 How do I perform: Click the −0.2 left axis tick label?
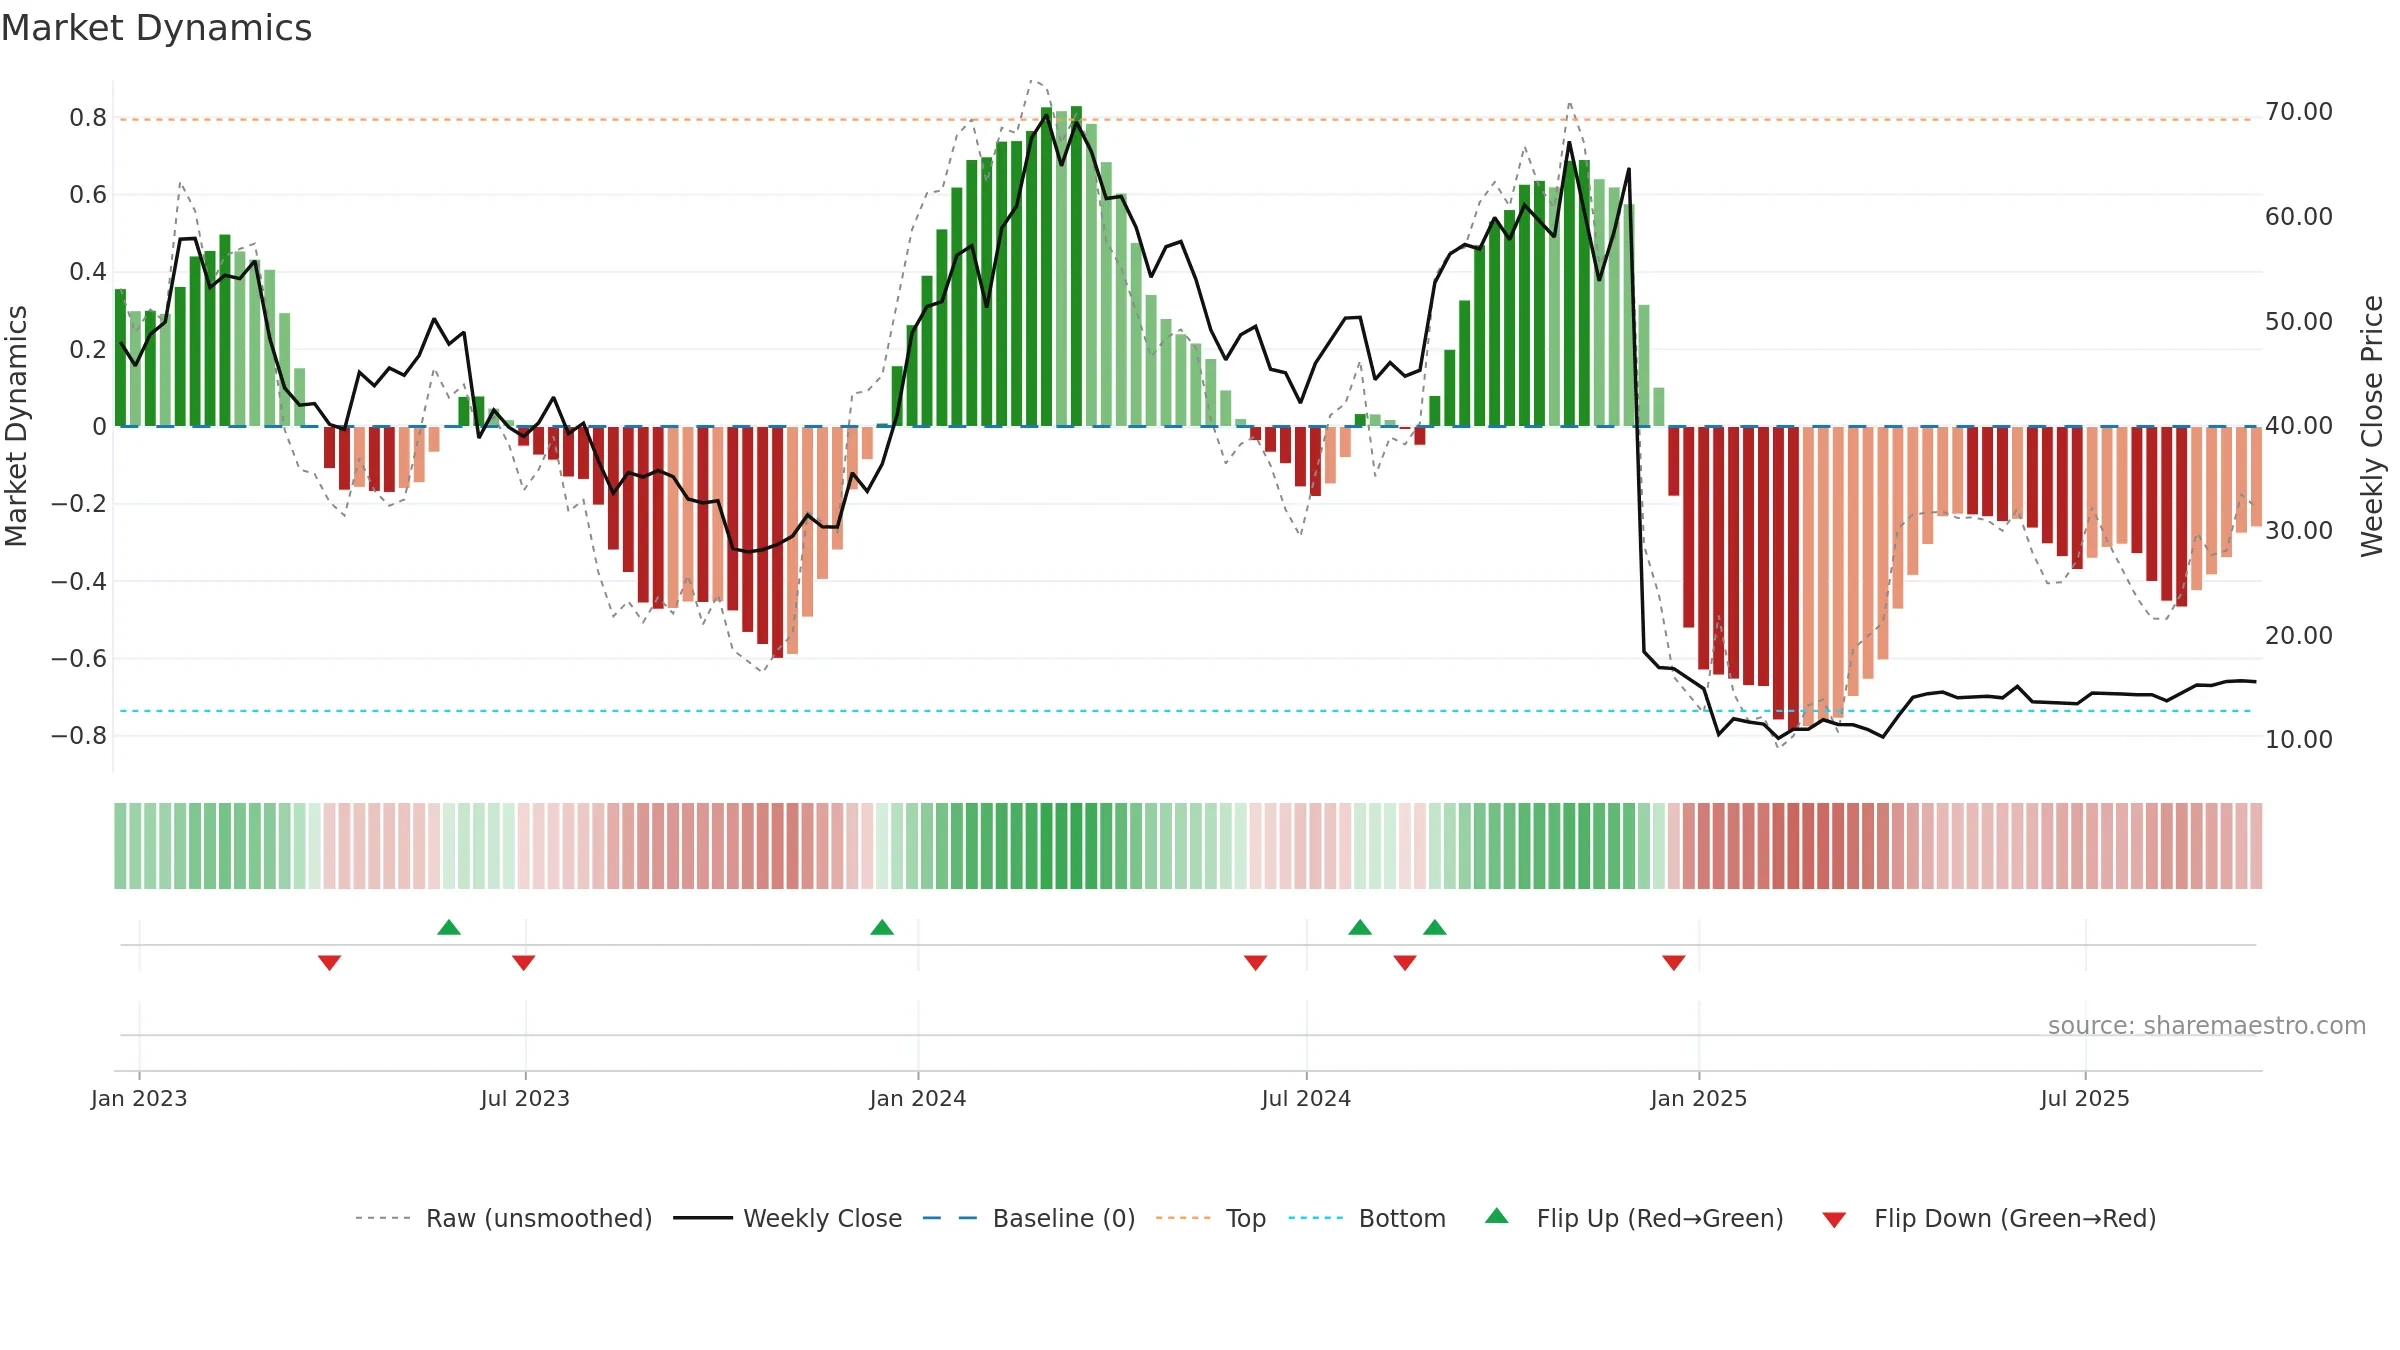point(79,504)
